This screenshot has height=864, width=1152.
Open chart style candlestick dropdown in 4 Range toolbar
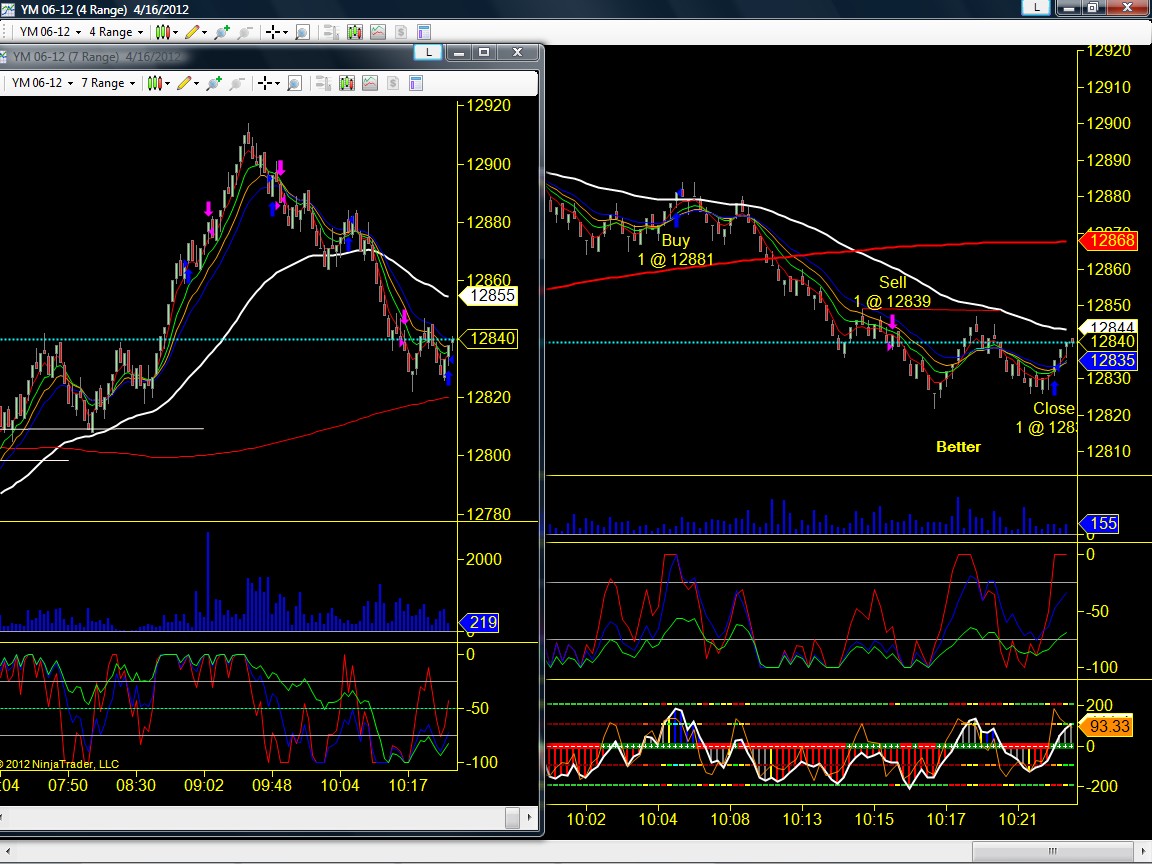167,32
